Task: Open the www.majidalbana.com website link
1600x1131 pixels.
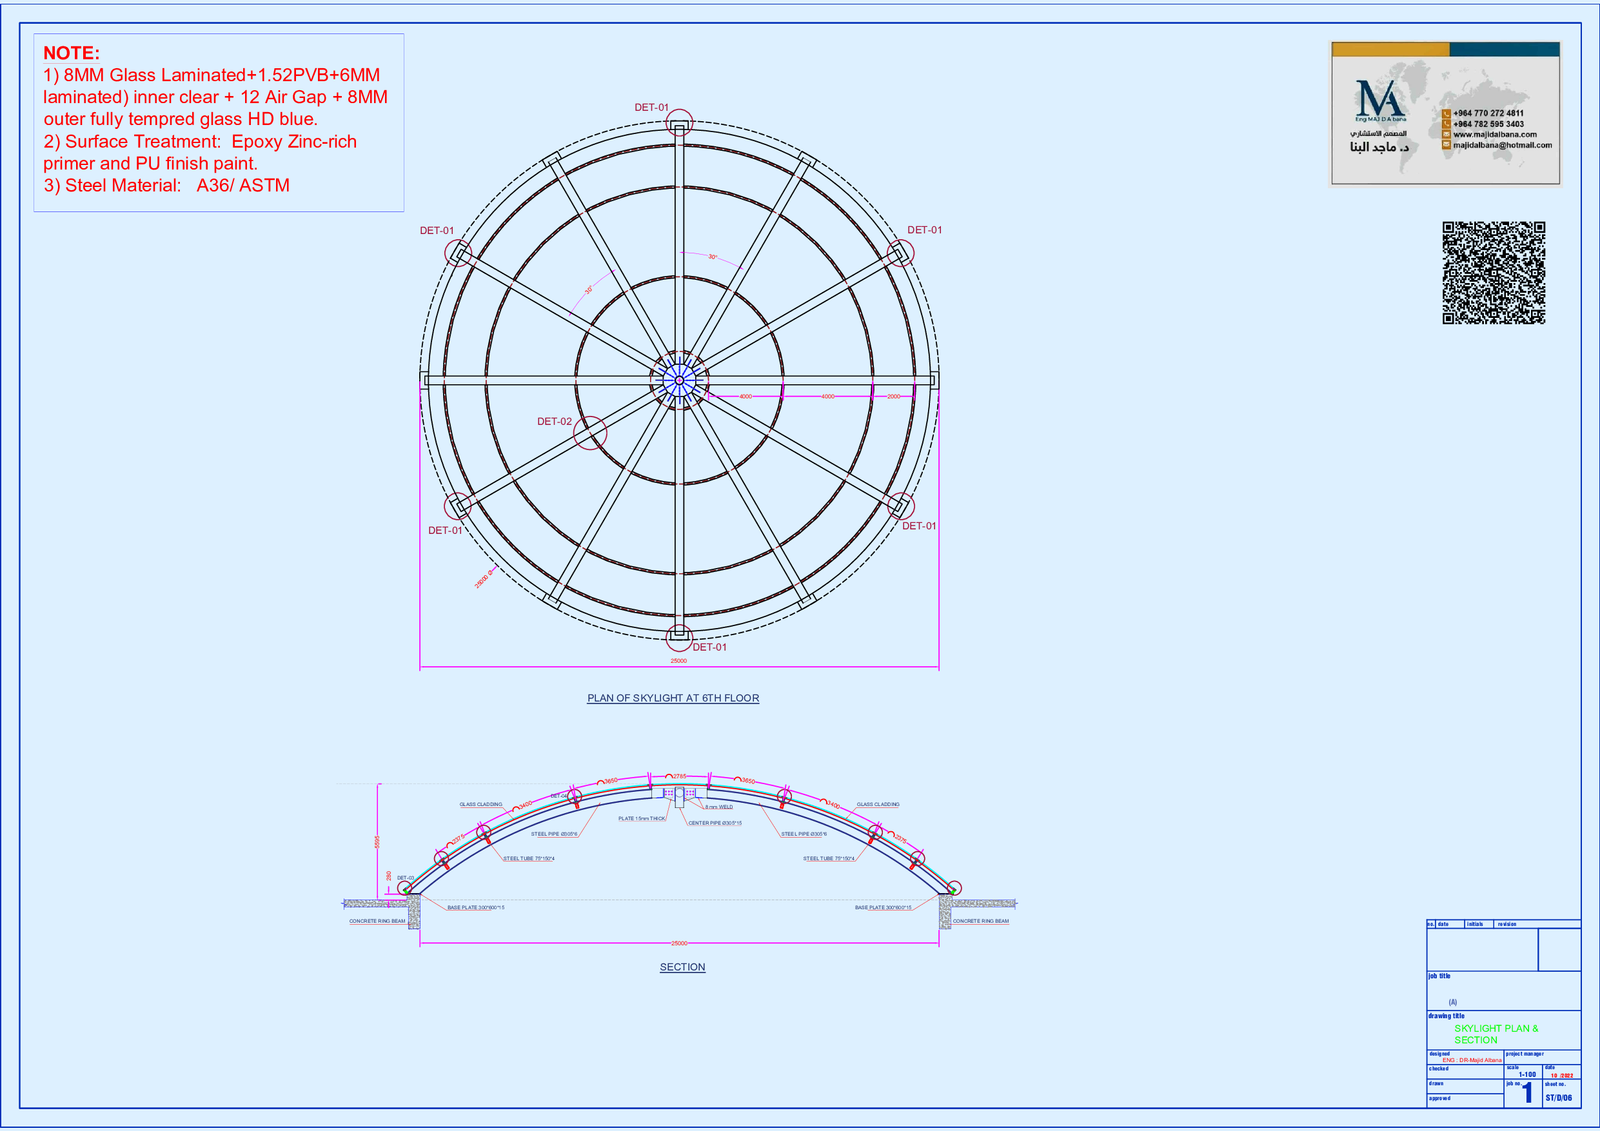Action: coord(1494,134)
